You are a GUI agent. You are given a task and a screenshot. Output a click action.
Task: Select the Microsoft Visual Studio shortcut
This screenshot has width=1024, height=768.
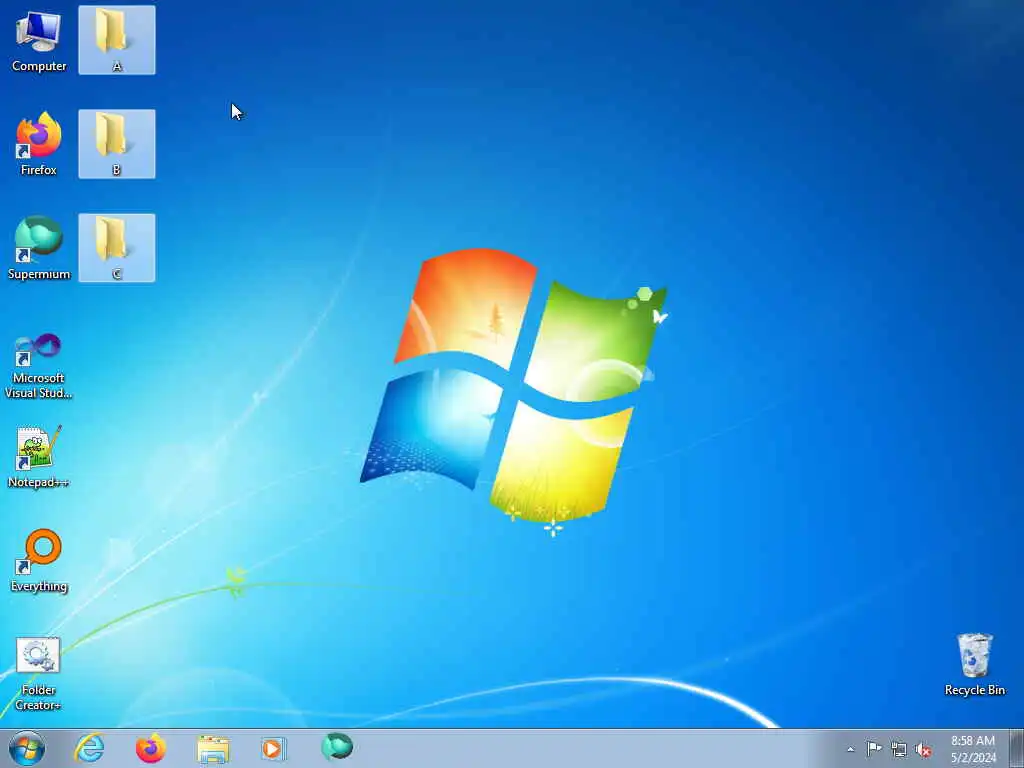39,366
